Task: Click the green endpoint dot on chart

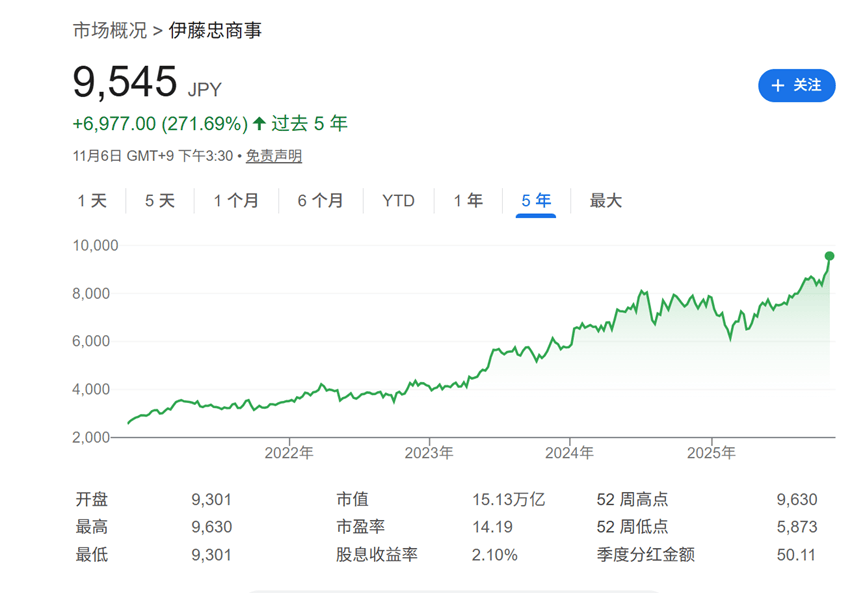Action: [x=829, y=256]
